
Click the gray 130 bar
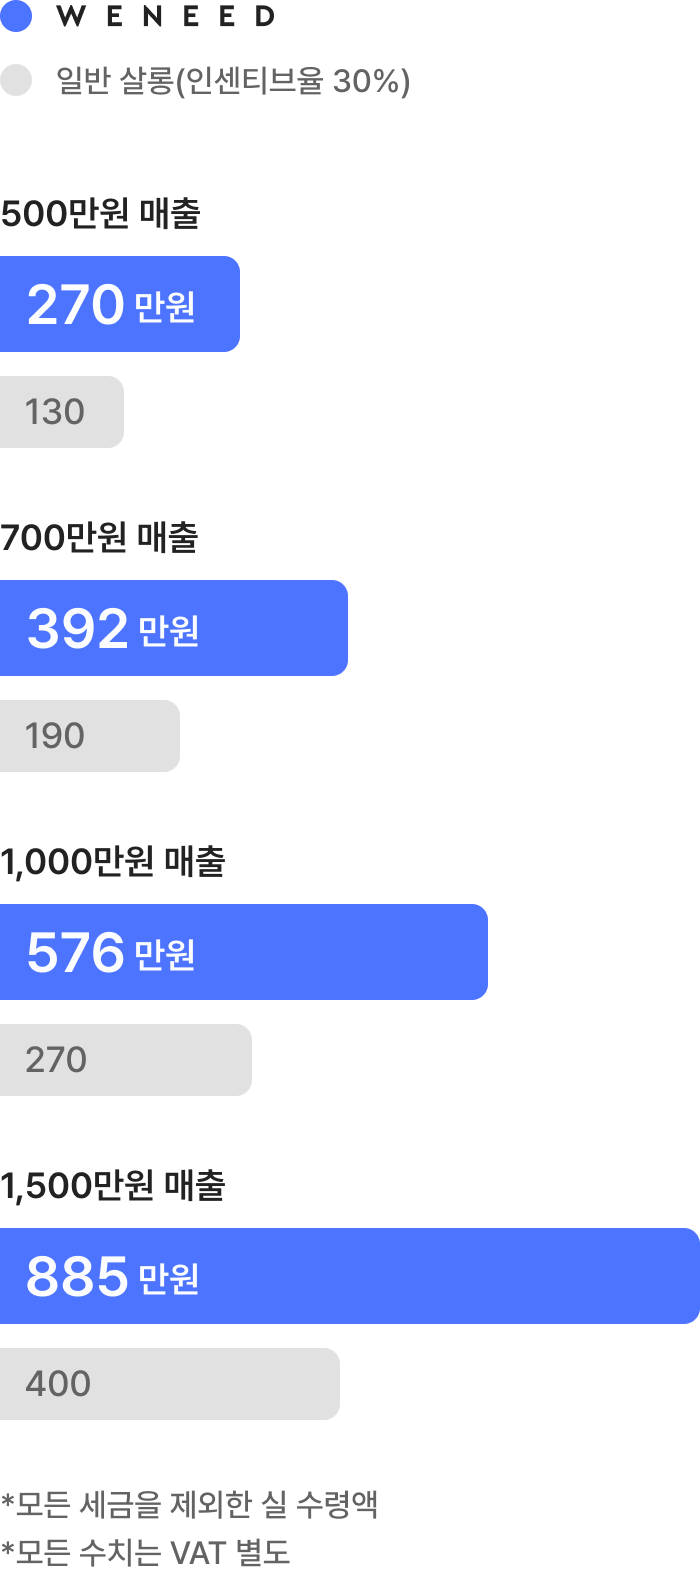click(x=62, y=412)
